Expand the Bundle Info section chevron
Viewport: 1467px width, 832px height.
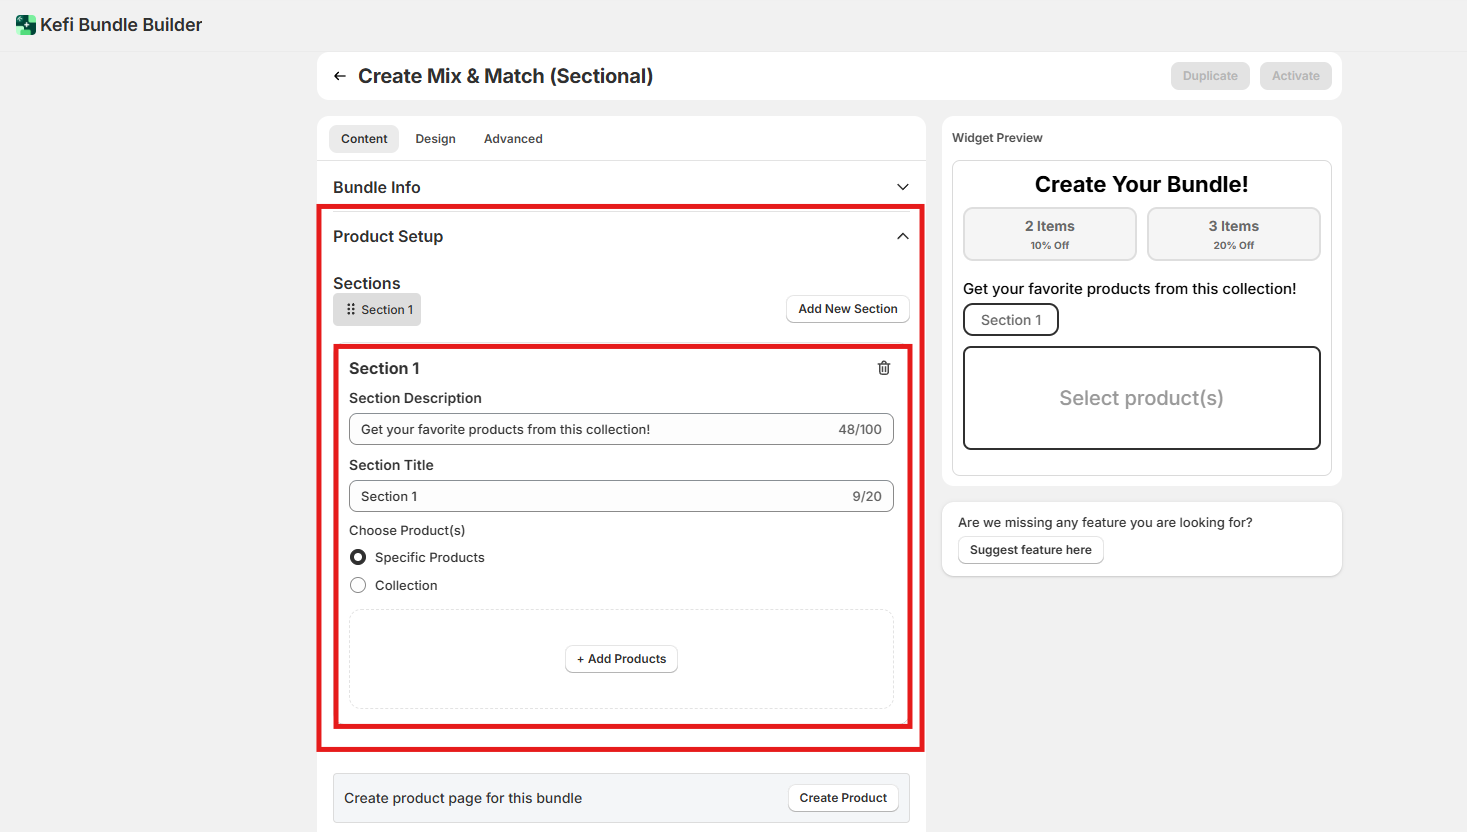tap(902, 187)
